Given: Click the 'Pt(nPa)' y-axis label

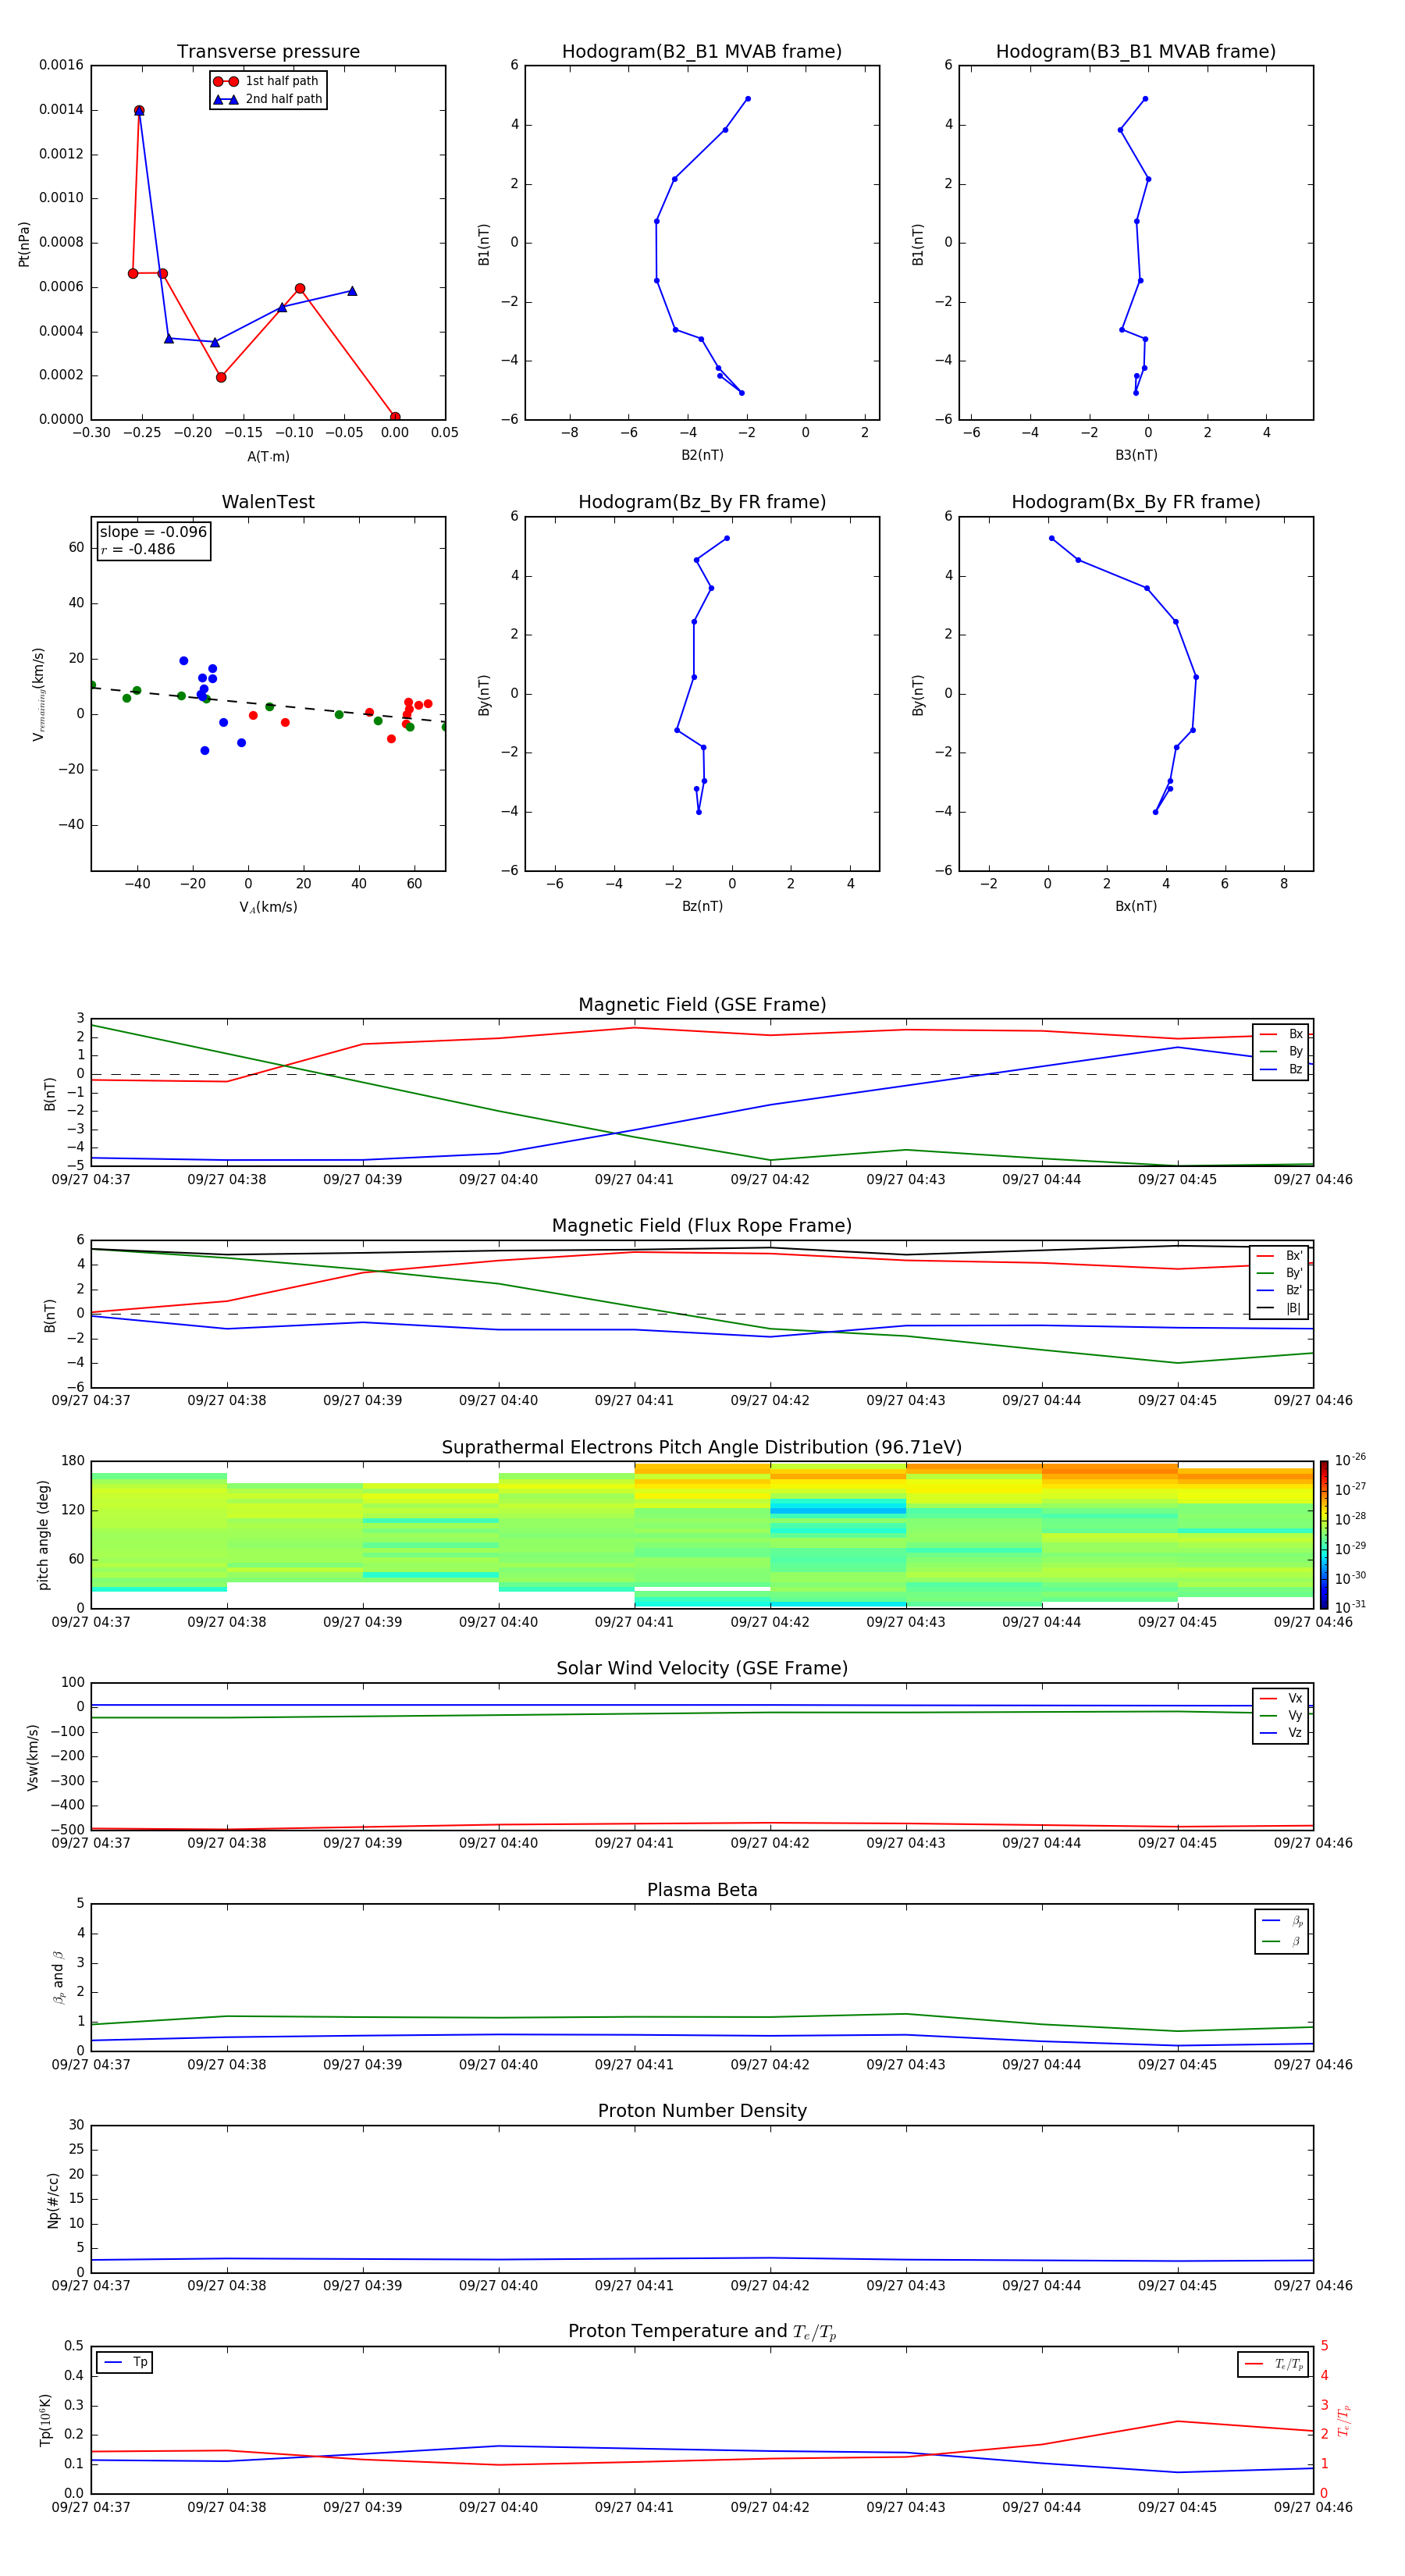Looking at the screenshot, I should coord(24,244).
